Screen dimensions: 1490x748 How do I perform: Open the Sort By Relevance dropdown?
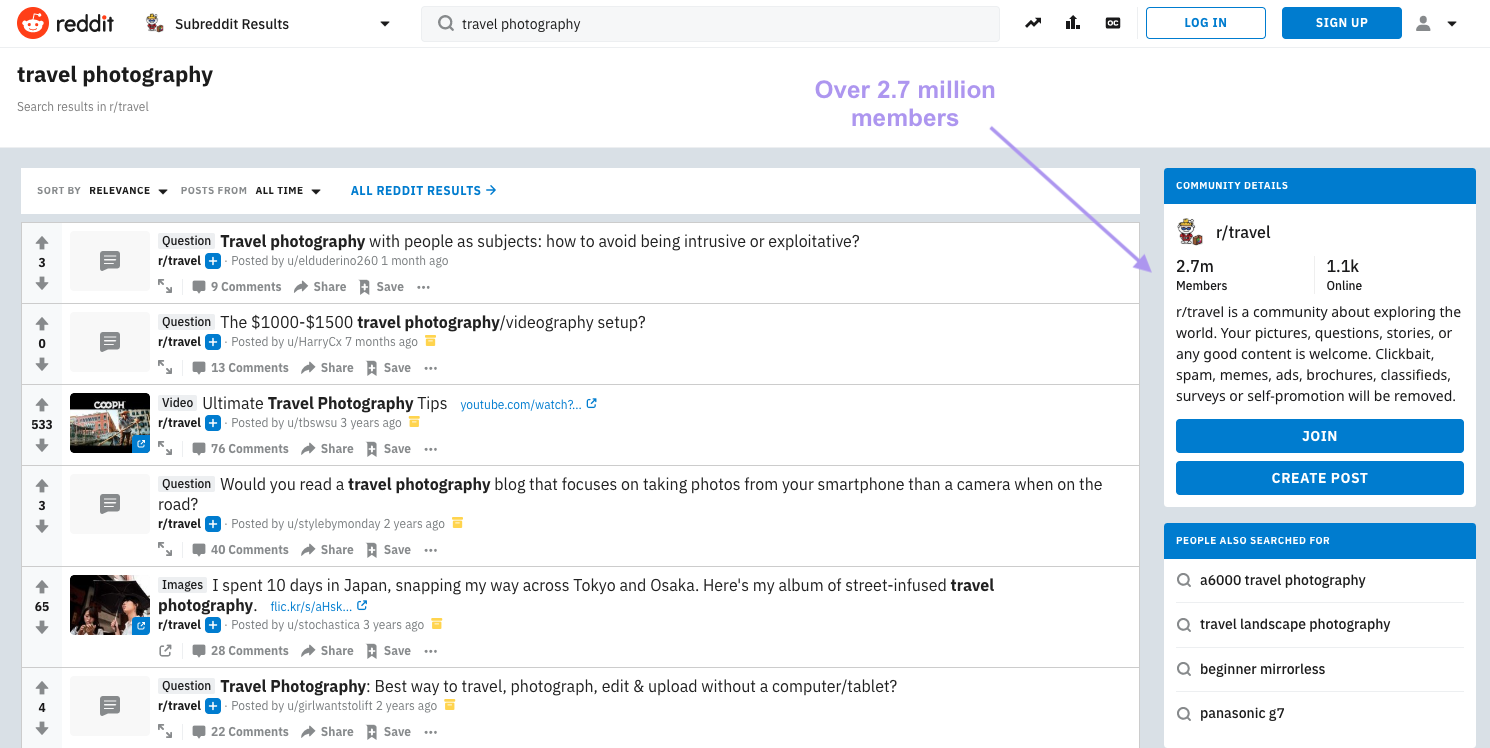coord(128,190)
